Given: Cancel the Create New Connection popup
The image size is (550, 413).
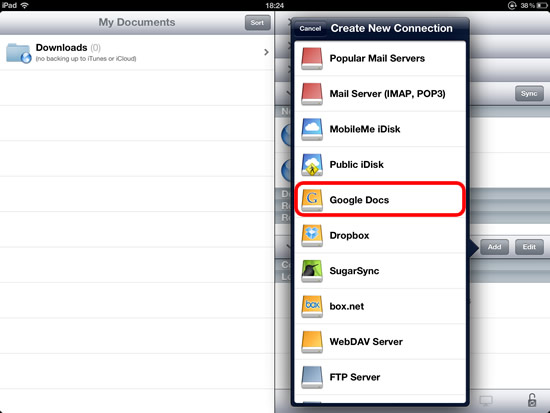Looking at the screenshot, I should [310, 28].
